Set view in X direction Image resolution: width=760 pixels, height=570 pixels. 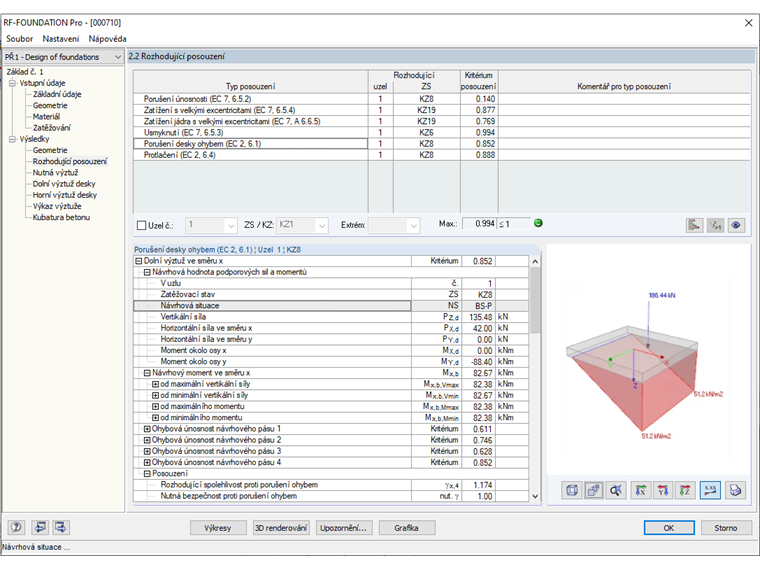click(x=641, y=491)
